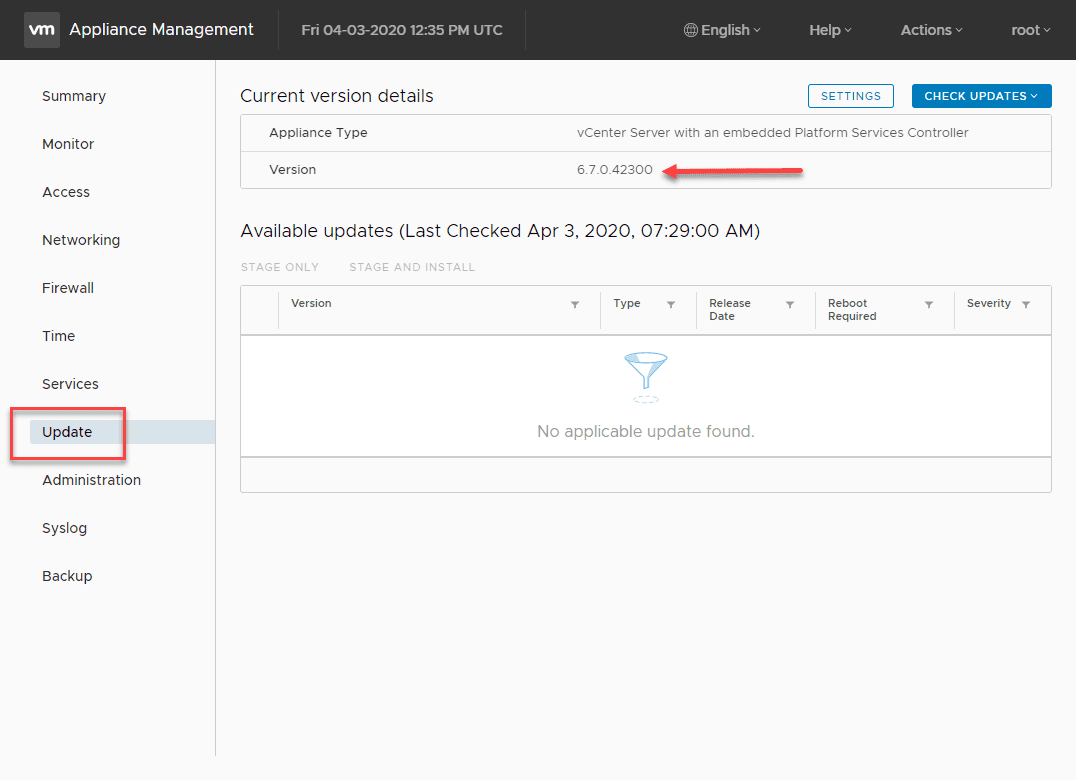The height and width of the screenshot is (780, 1076).
Task: Filter the Version column
Action: 575,305
